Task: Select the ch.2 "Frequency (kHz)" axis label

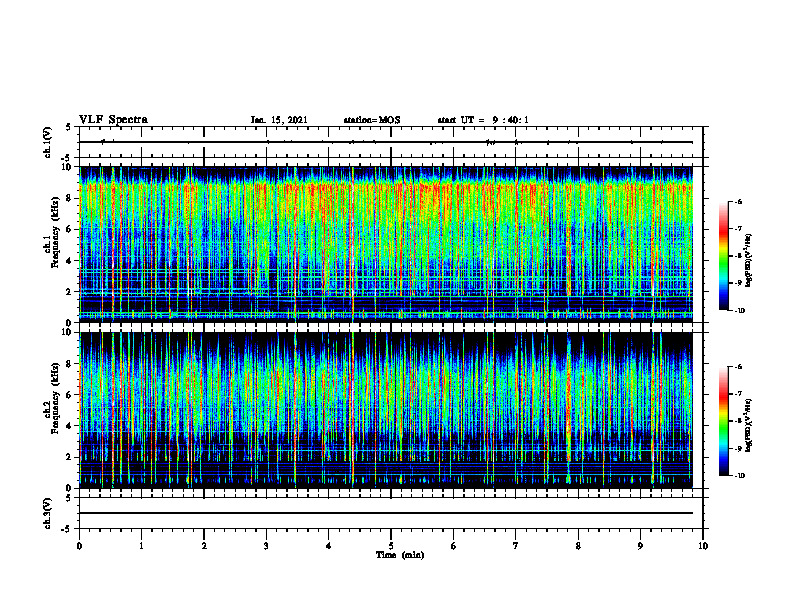Action: pyautogui.click(x=56, y=398)
